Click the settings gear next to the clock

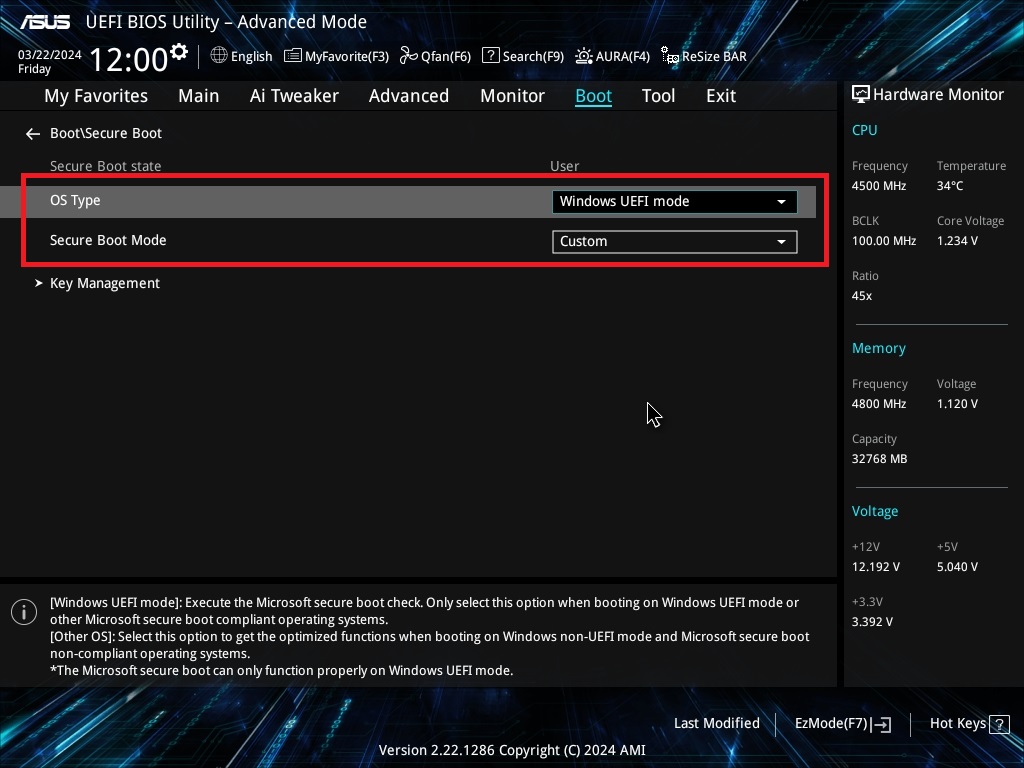[179, 52]
